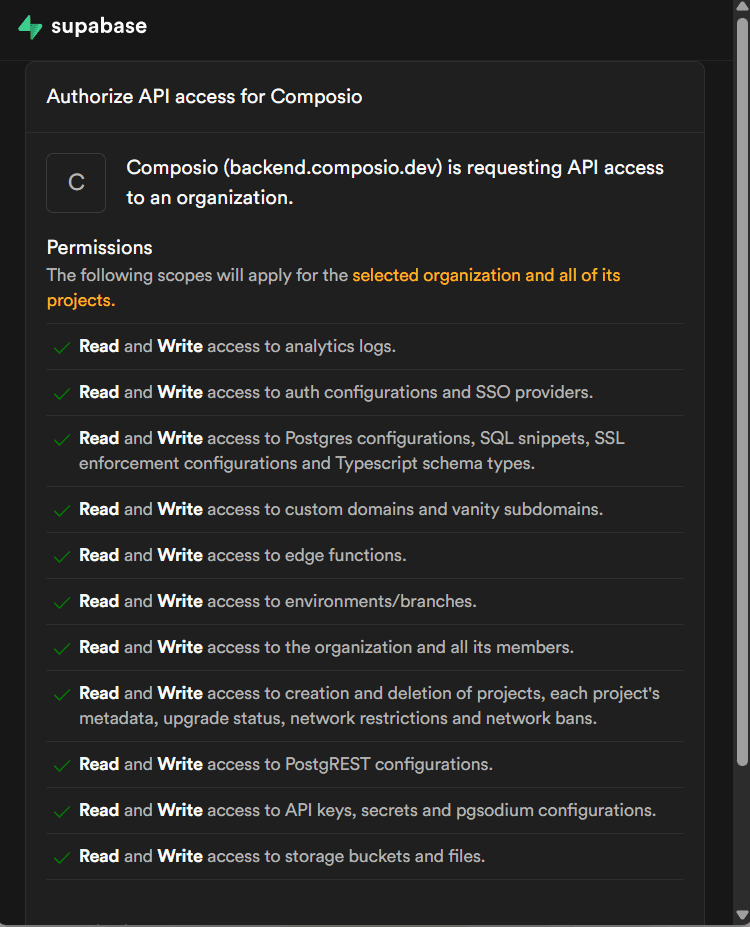The height and width of the screenshot is (927, 750).
Task: Click "Postgres configurations, SQL snippets" text
Action: tap(437, 438)
